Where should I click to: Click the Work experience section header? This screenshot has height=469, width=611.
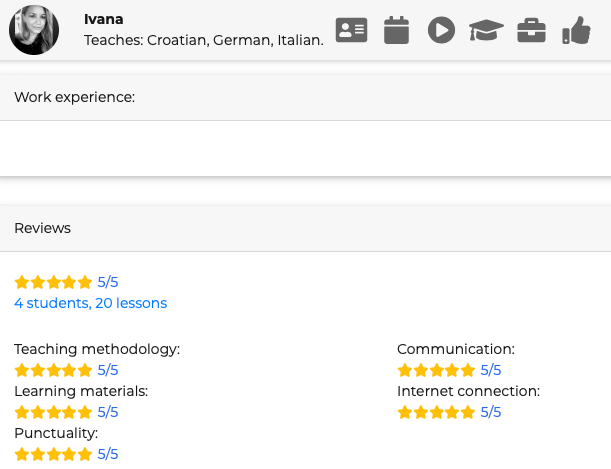pyautogui.click(x=74, y=97)
